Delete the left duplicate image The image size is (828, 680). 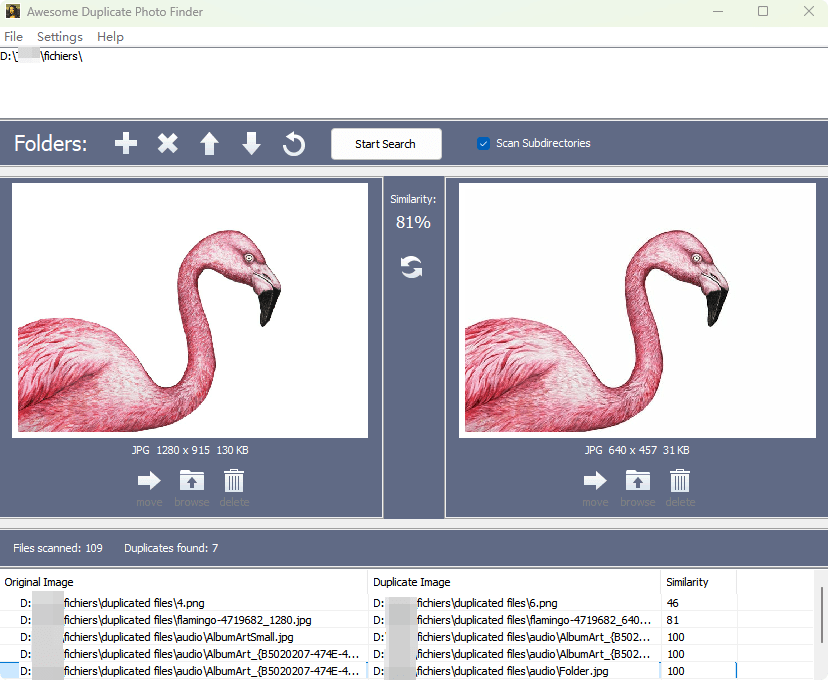pyautogui.click(x=234, y=483)
